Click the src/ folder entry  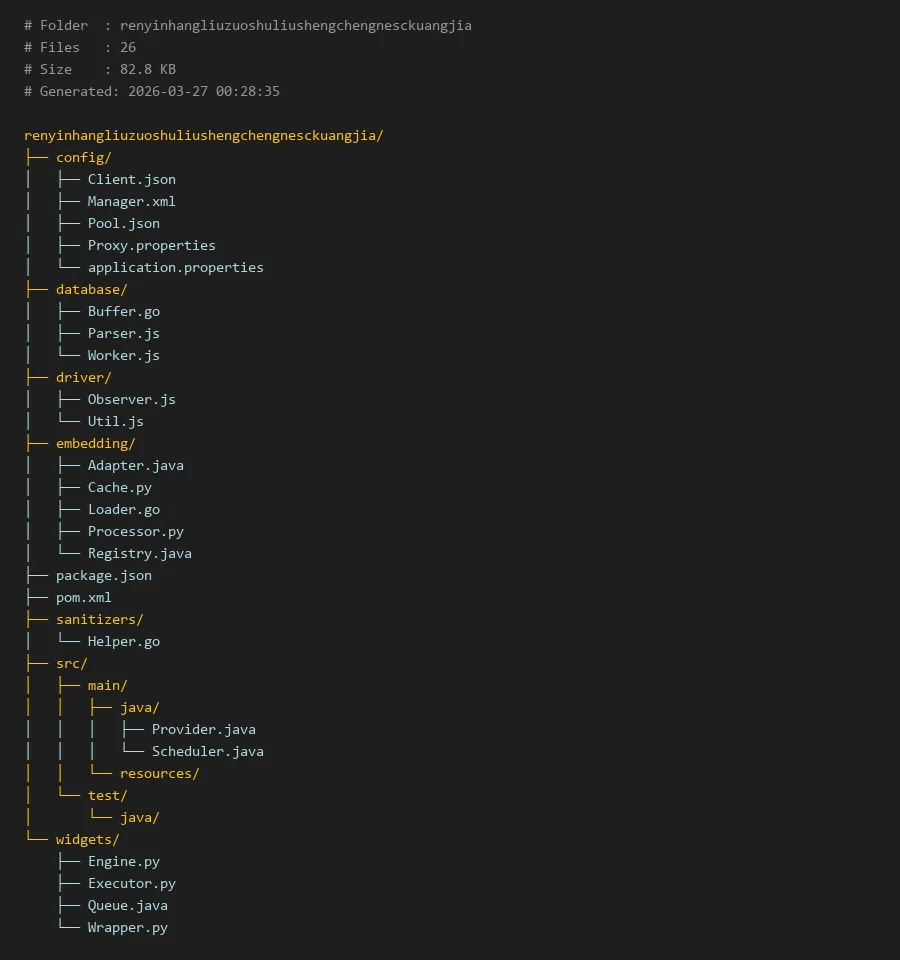coord(72,663)
